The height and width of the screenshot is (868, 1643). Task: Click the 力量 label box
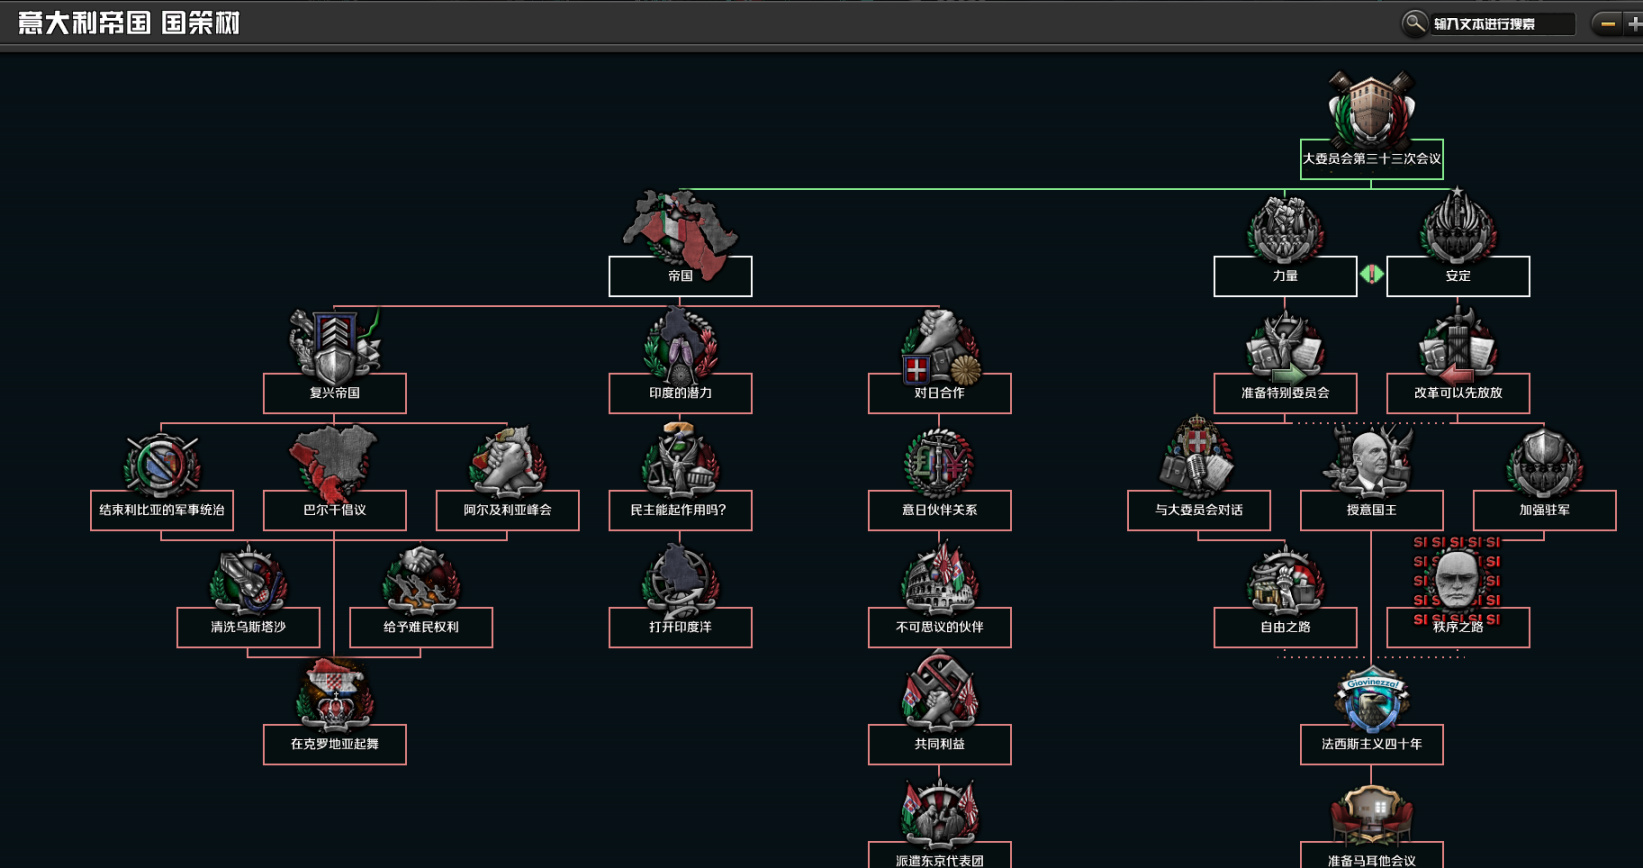pos(1285,276)
